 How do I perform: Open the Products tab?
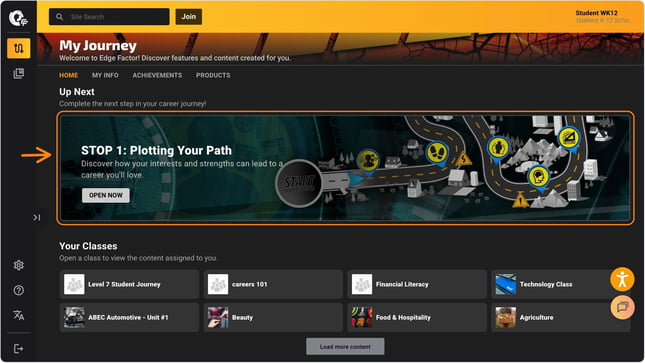point(213,75)
